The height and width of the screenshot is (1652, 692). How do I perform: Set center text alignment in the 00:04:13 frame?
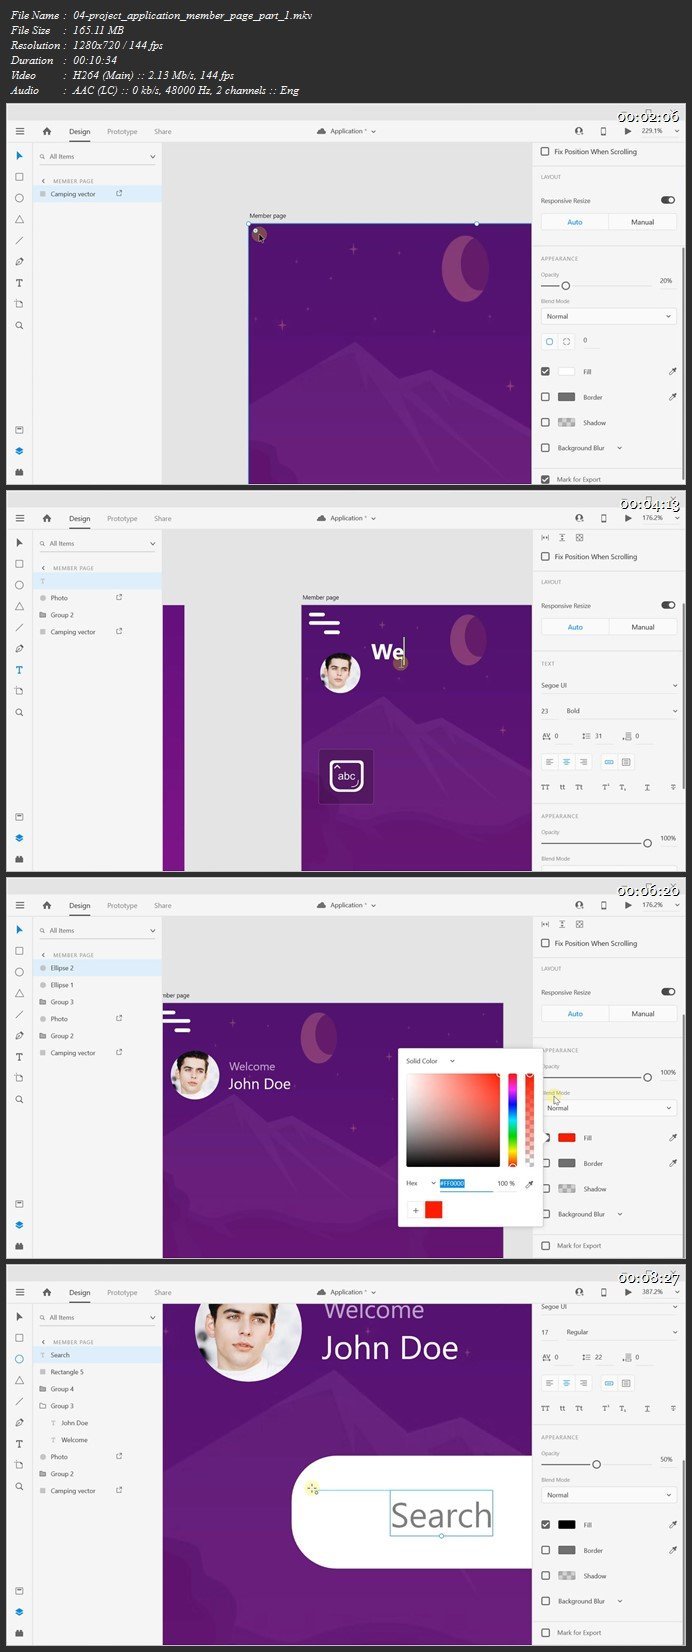(x=566, y=762)
